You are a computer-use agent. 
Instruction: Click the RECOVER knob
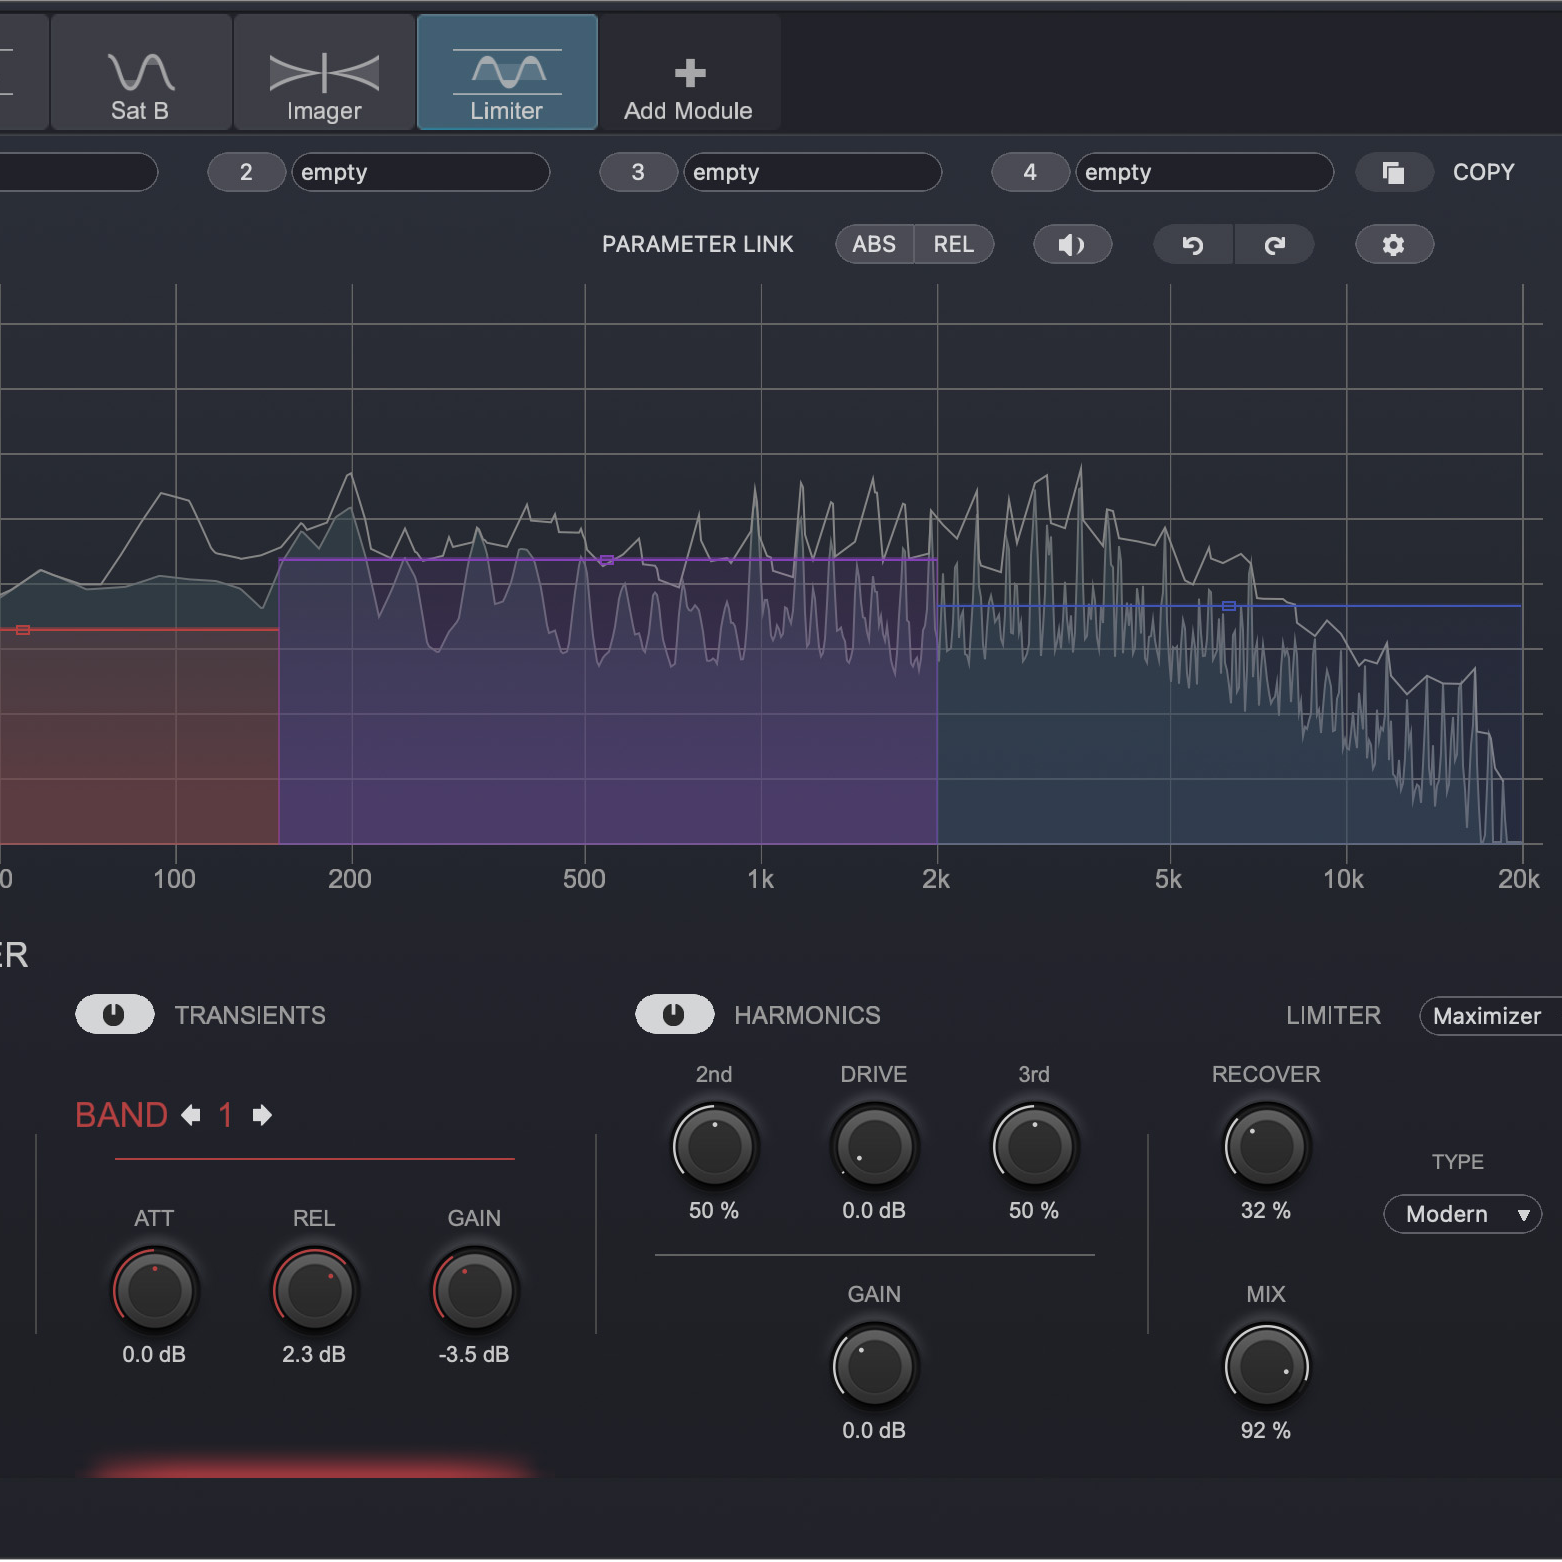[1266, 1146]
